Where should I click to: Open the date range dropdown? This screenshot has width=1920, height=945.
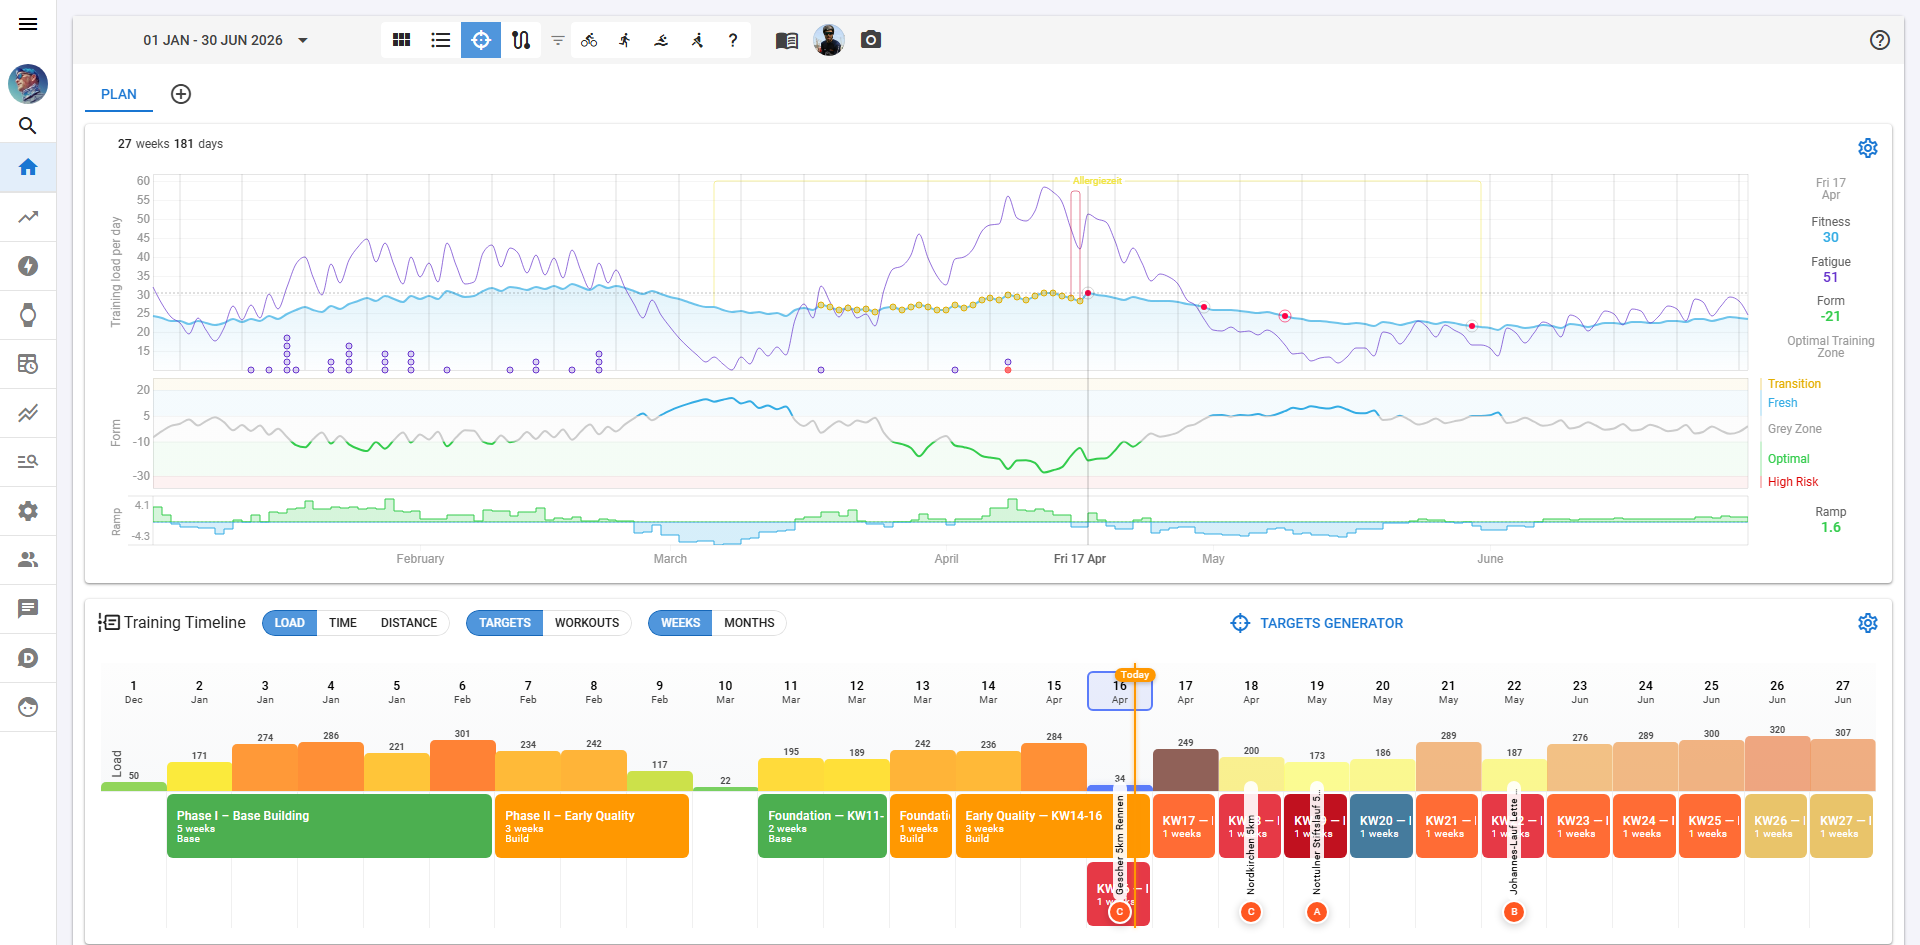[225, 40]
